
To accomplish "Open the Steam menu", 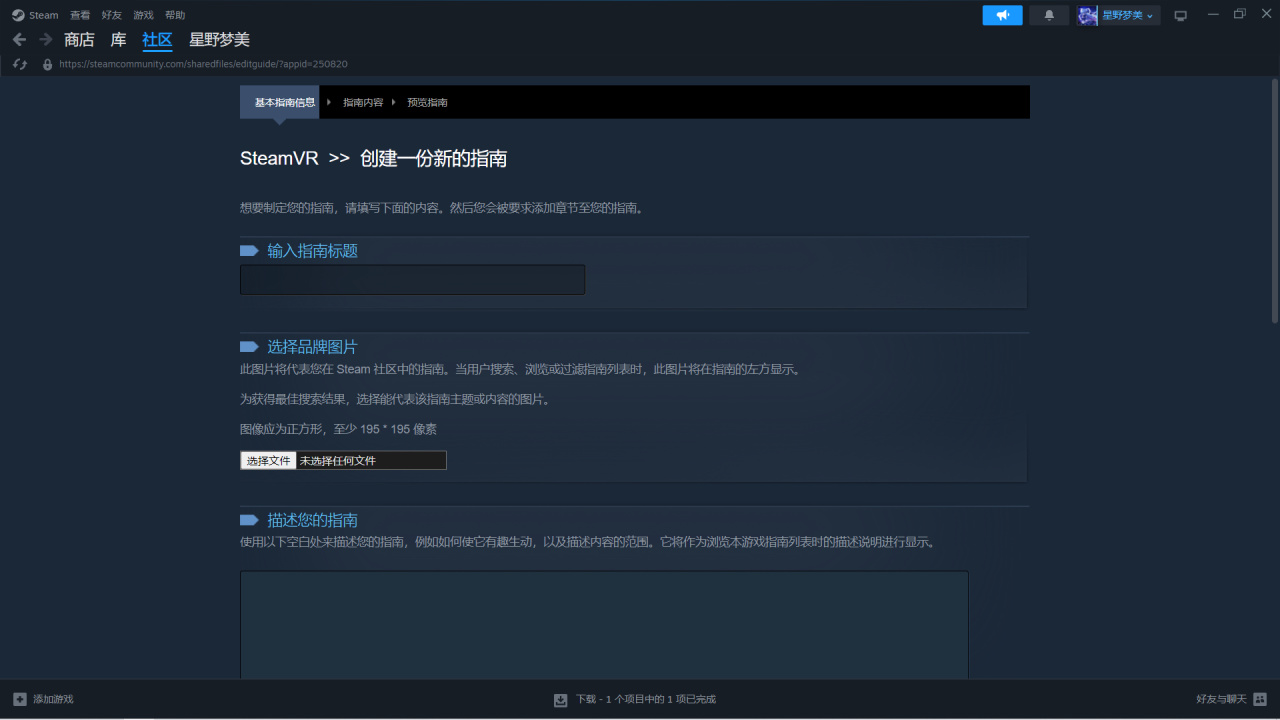I will click(44, 15).
